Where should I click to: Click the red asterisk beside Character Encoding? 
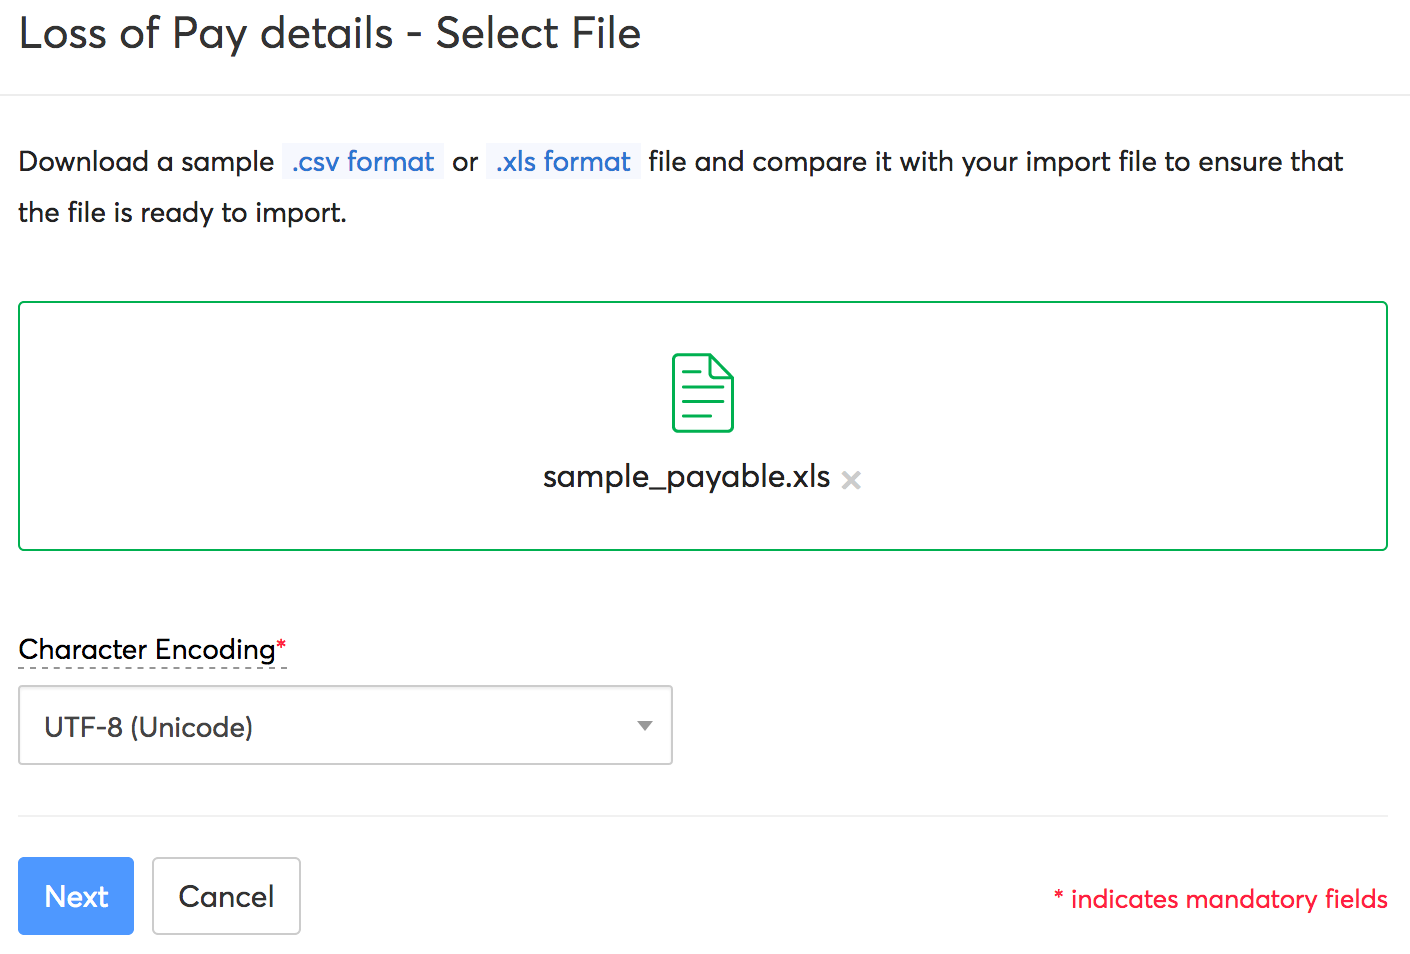click(x=280, y=643)
